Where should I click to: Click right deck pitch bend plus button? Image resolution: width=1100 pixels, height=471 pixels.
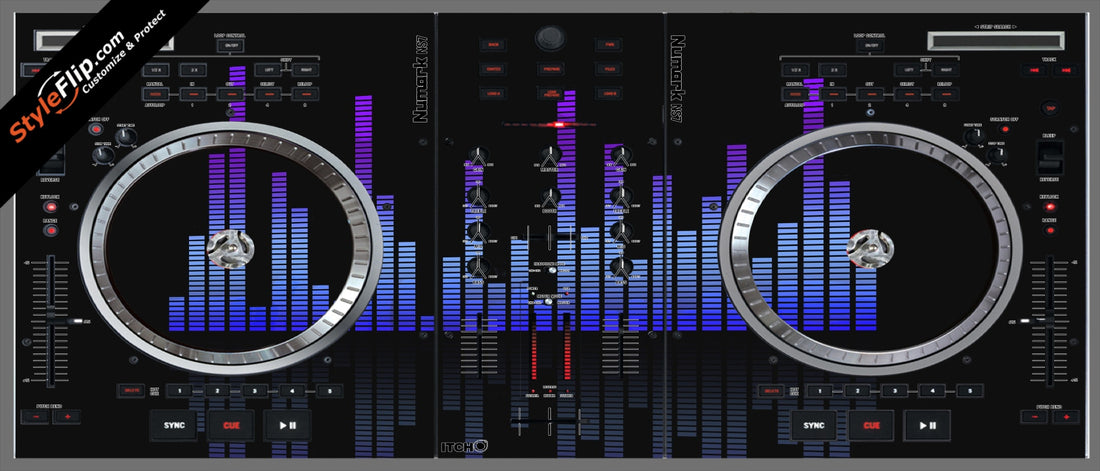(1066, 417)
